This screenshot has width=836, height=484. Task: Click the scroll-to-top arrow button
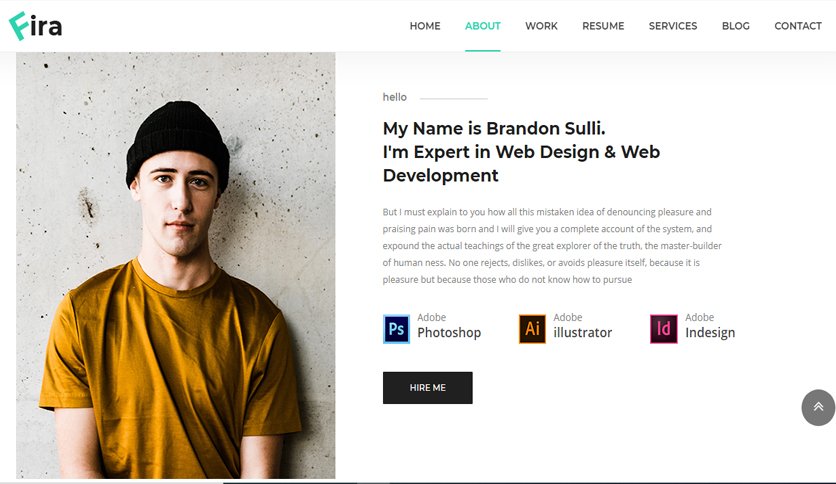[x=818, y=407]
